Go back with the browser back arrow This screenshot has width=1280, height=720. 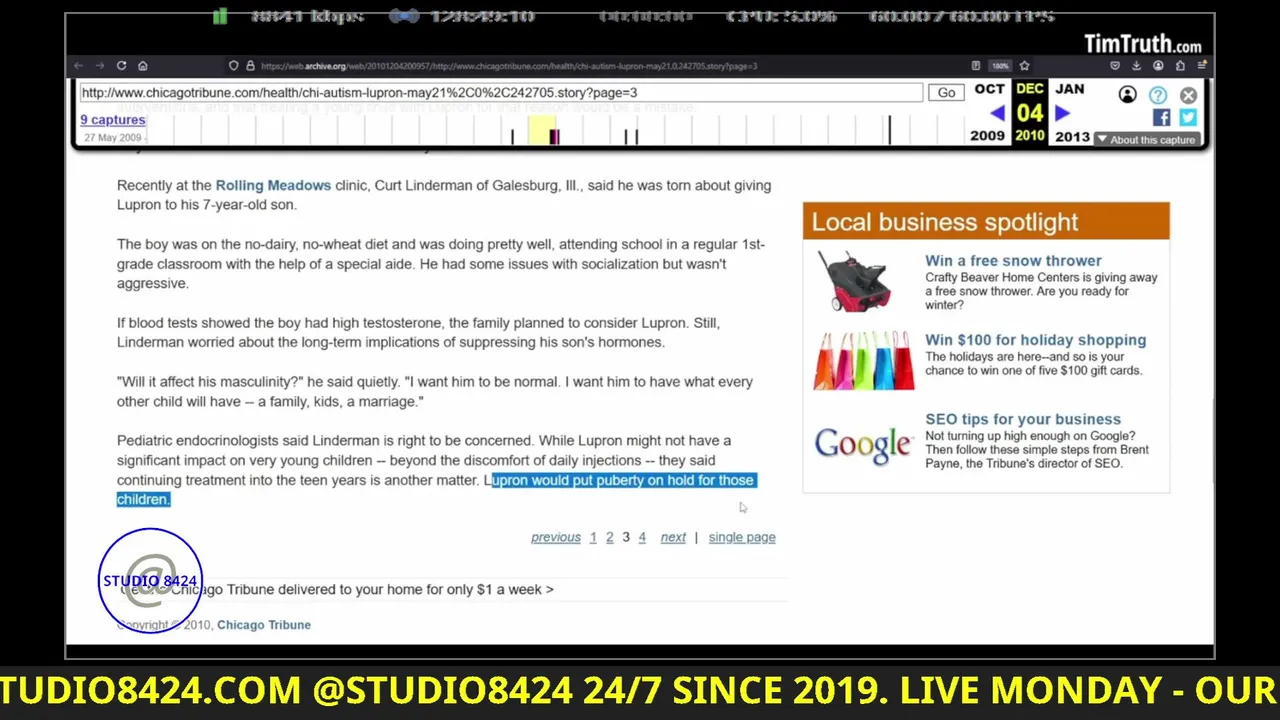[x=79, y=66]
